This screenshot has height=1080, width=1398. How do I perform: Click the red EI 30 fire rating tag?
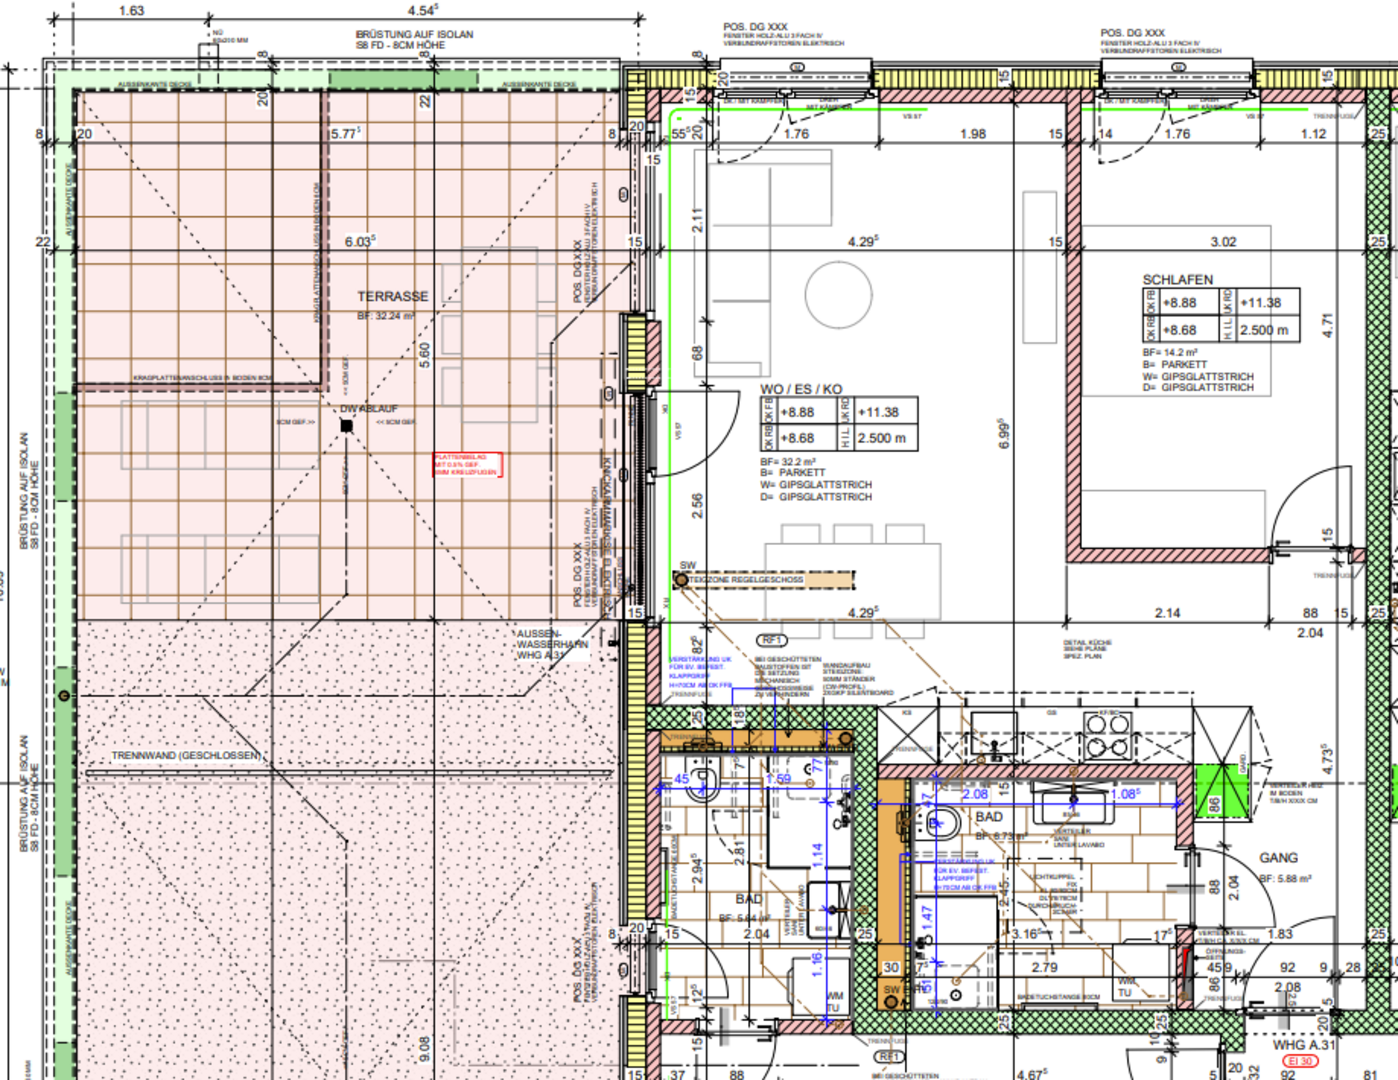(1300, 1061)
